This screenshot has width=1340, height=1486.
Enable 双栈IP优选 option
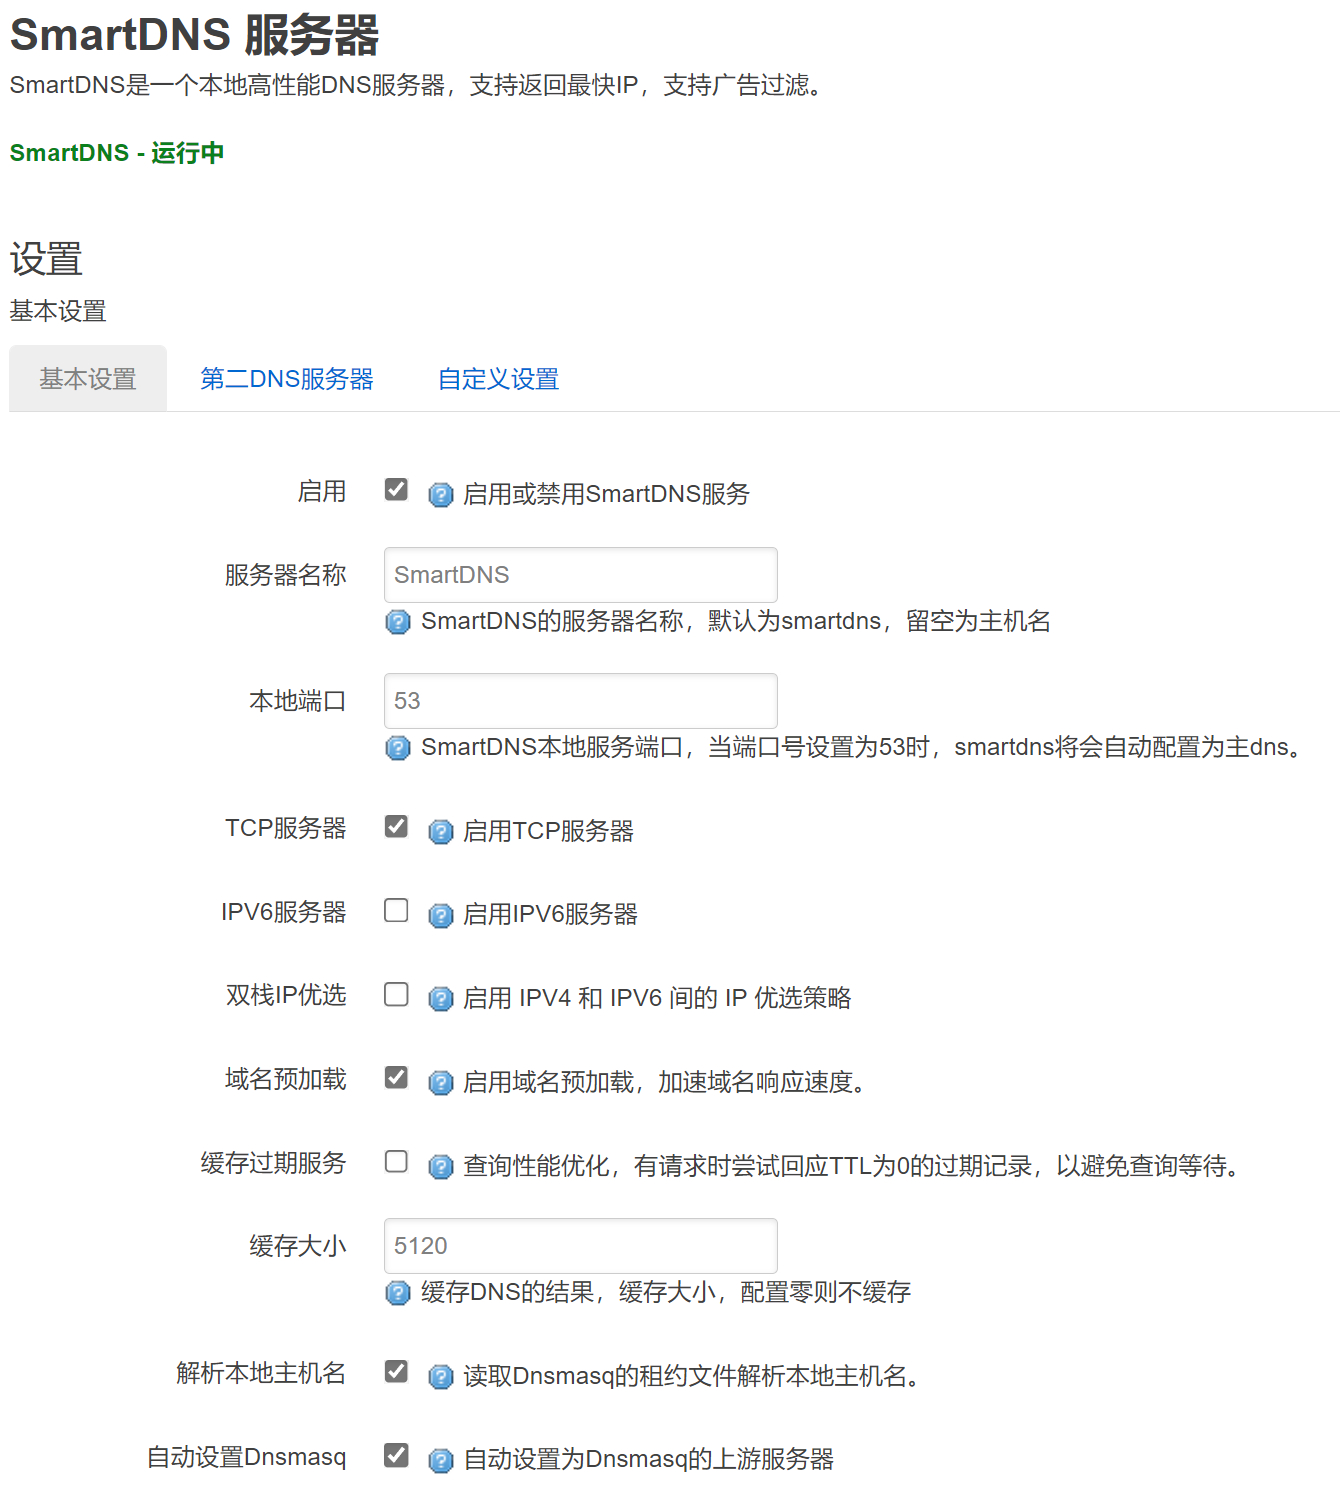click(x=397, y=995)
